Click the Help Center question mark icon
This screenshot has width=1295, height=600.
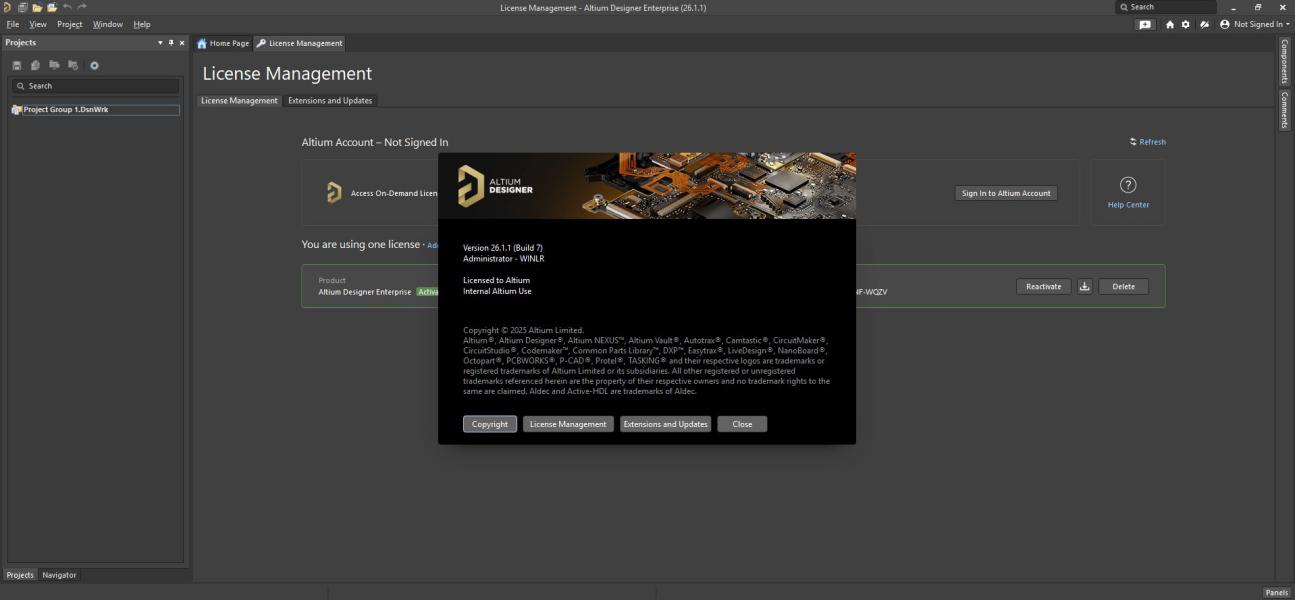(x=1128, y=185)
